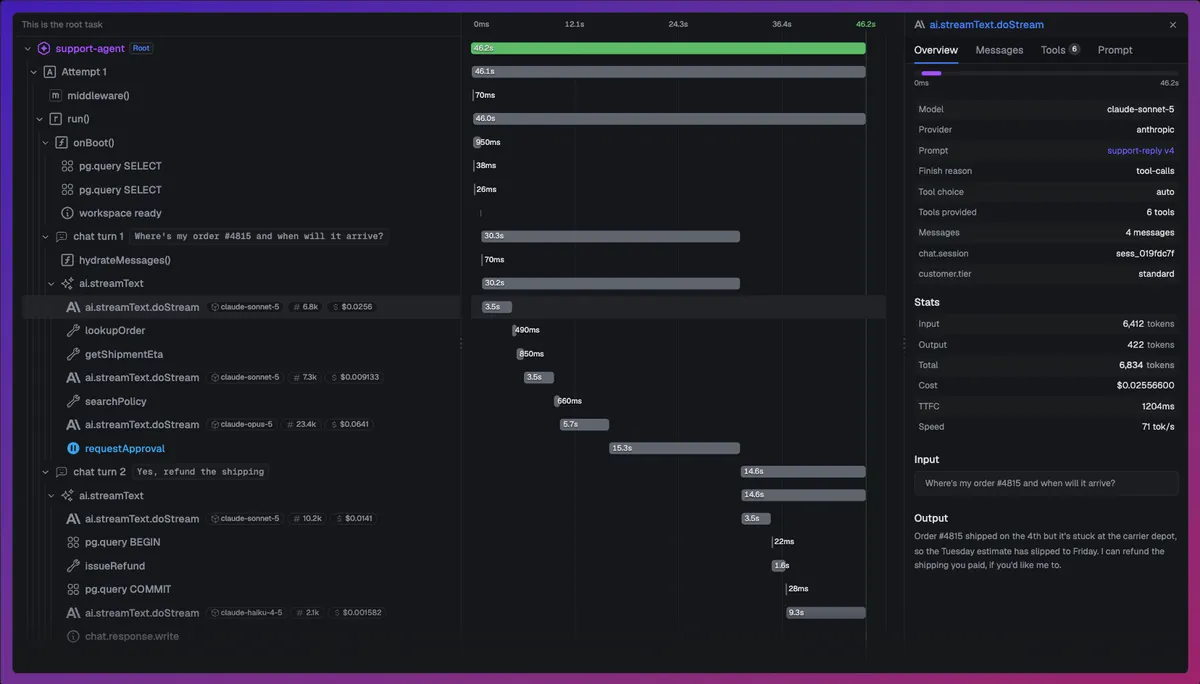This screenshot has width=1200, height=684.
Task: Select the lookupOrder row
Action: [240, 331]
